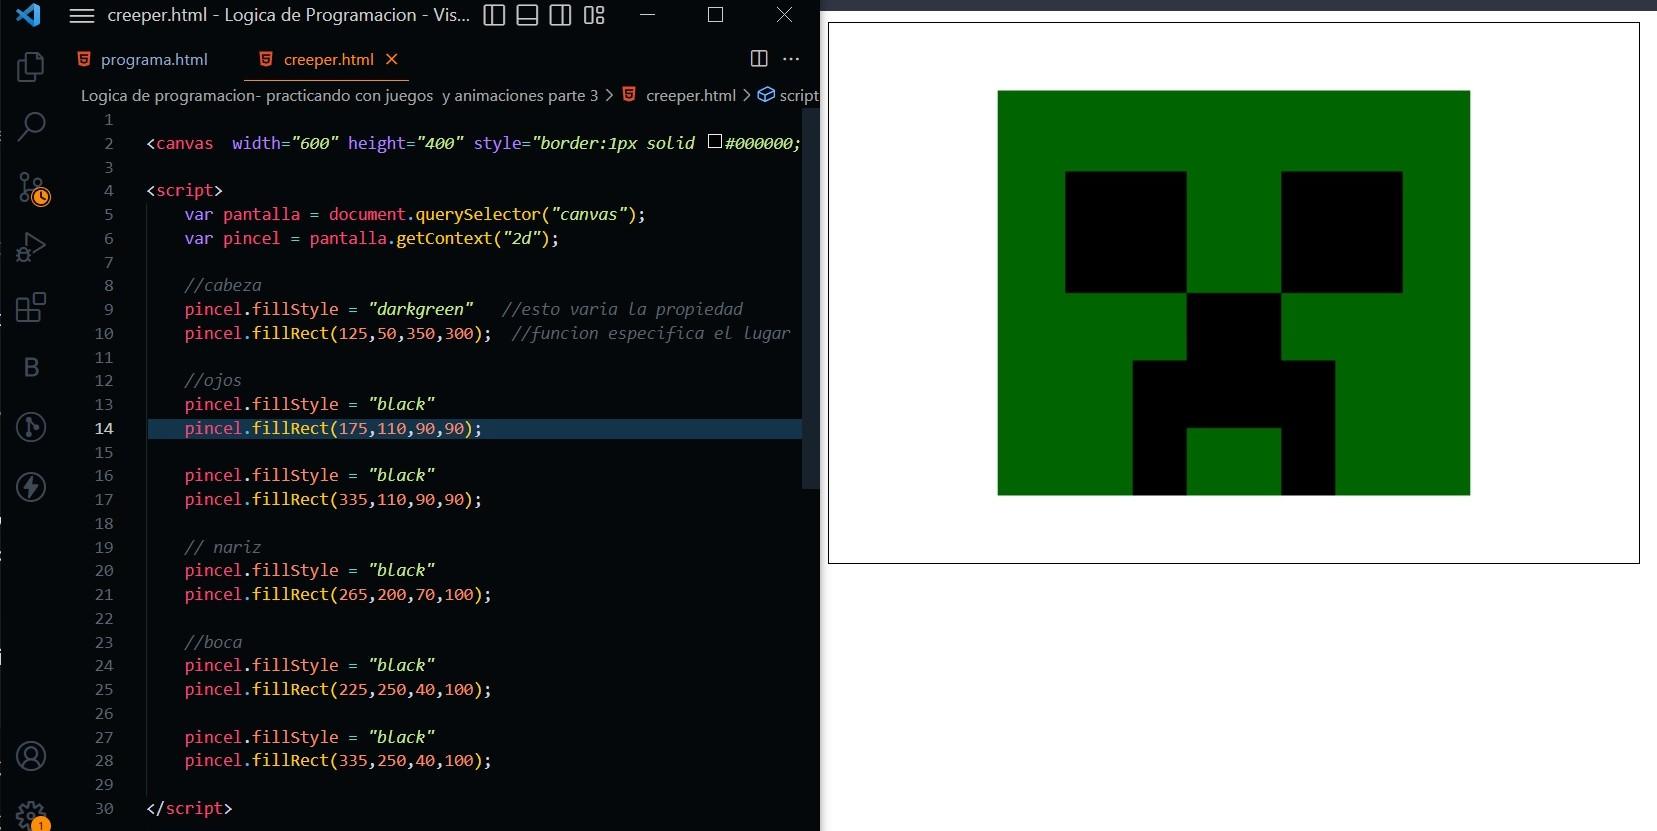
Task: Open the Source Control view
Action: (x=31, y=187)
